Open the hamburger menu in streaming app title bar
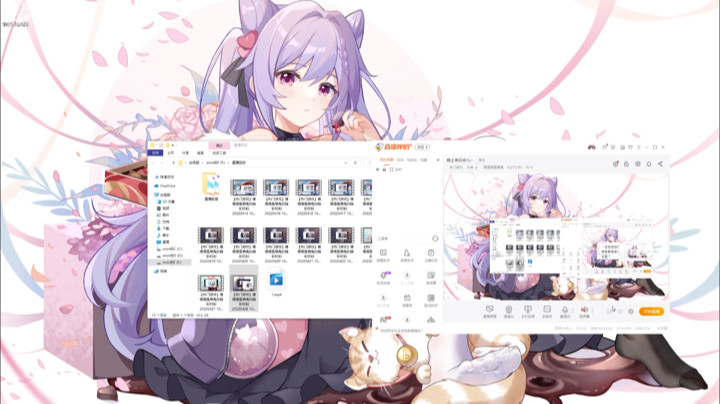Viewport: 720px width, 404px height. pos(638,147)
